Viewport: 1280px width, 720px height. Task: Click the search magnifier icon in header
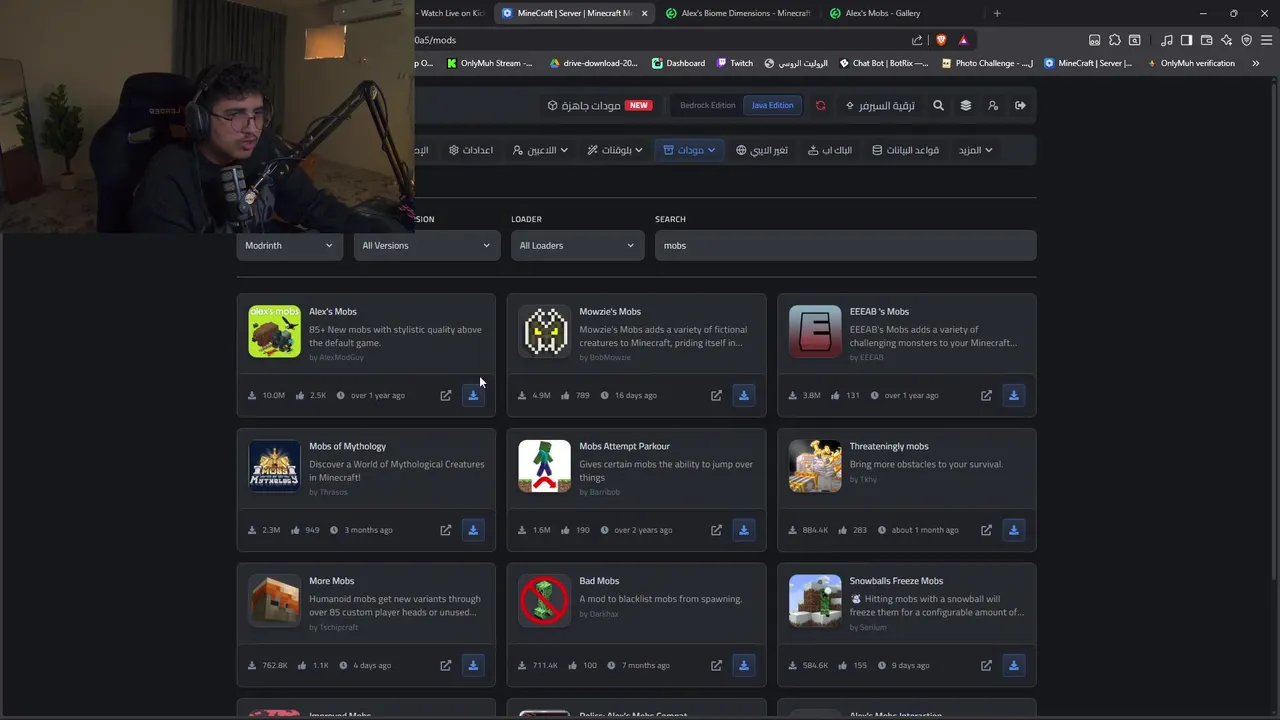938,105
